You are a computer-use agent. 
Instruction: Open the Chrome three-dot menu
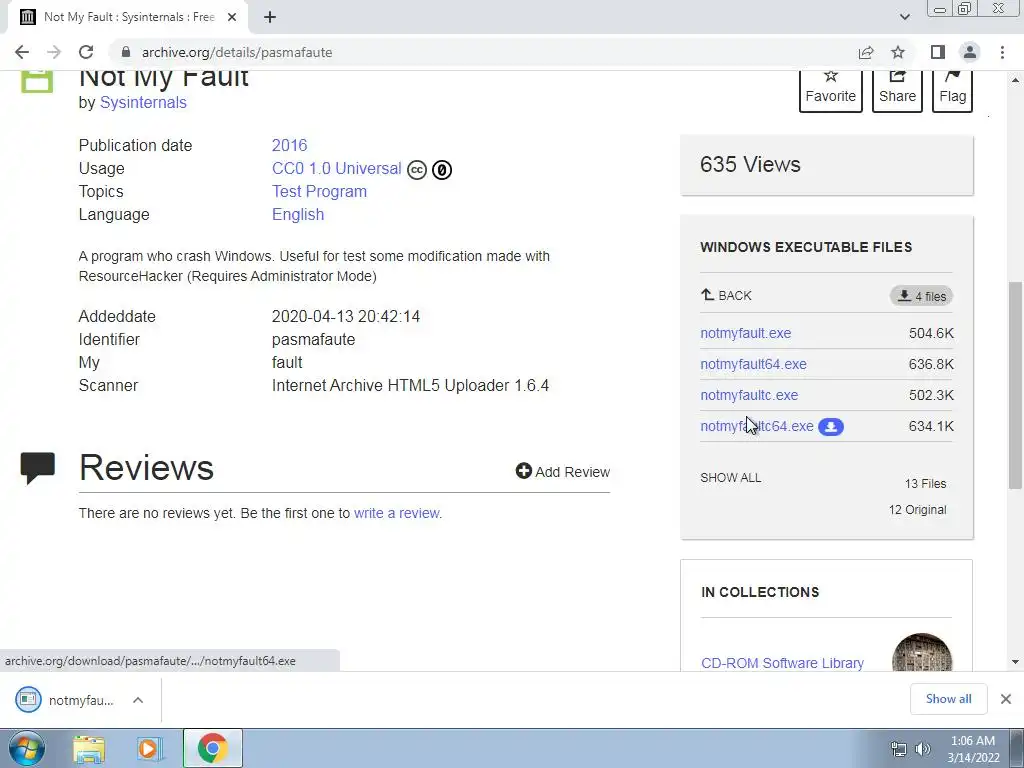coord(1002,52)
